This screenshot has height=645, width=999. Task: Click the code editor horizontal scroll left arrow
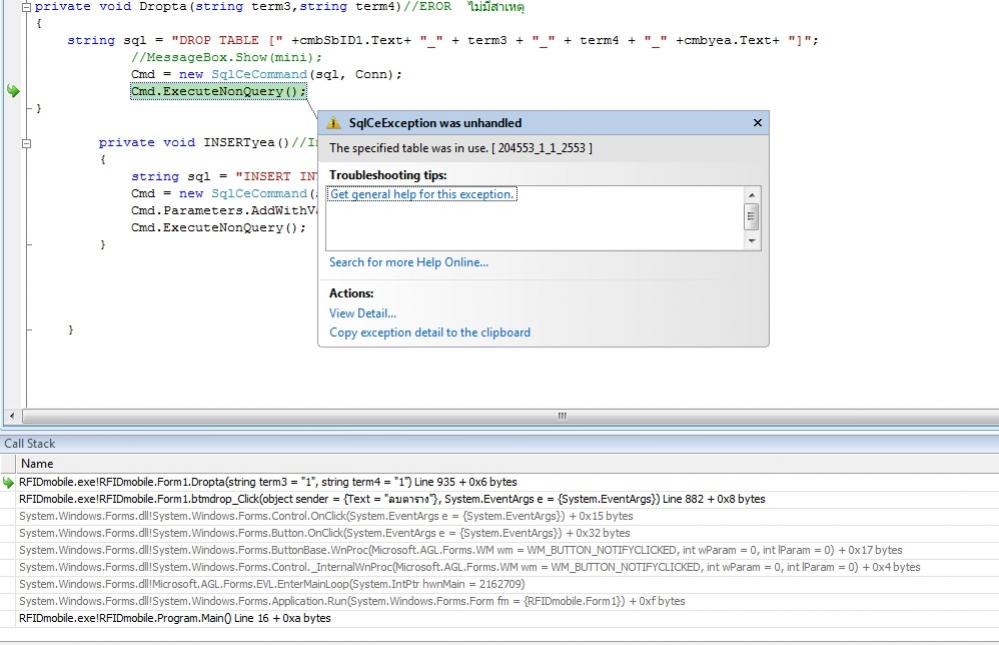pos(12,416)
